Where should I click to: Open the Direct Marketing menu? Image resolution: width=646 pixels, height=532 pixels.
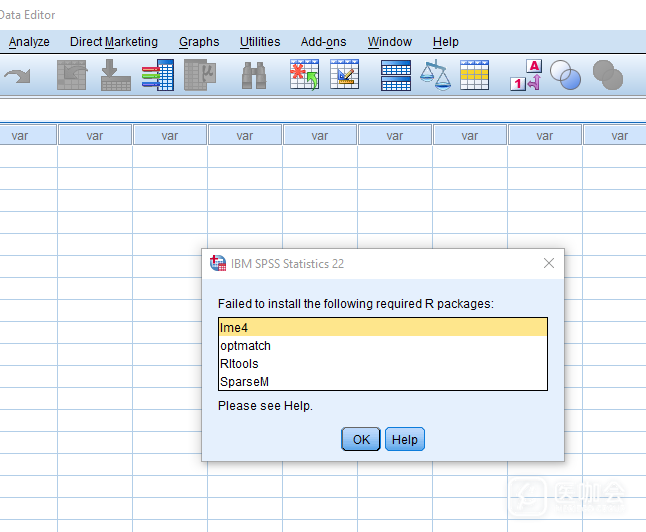[x=114, y=42]
